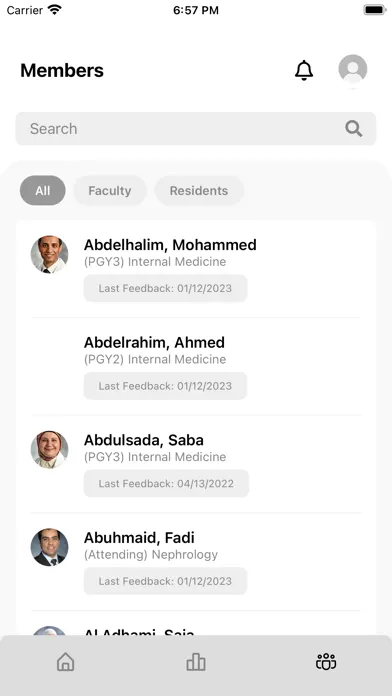The height and width of the screenshot is (696, 392).
Task: Click Abdulsada's Last Feedback 04/13/2022 badge
Action: (x=166, y=483)
